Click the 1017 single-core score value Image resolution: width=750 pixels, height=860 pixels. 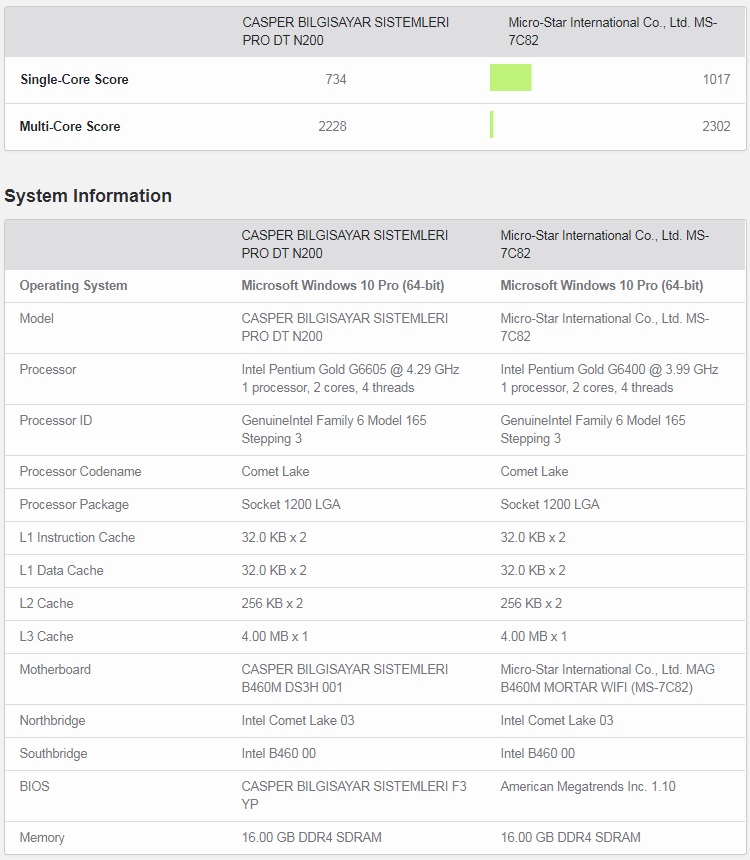click(x=716, y=80)
